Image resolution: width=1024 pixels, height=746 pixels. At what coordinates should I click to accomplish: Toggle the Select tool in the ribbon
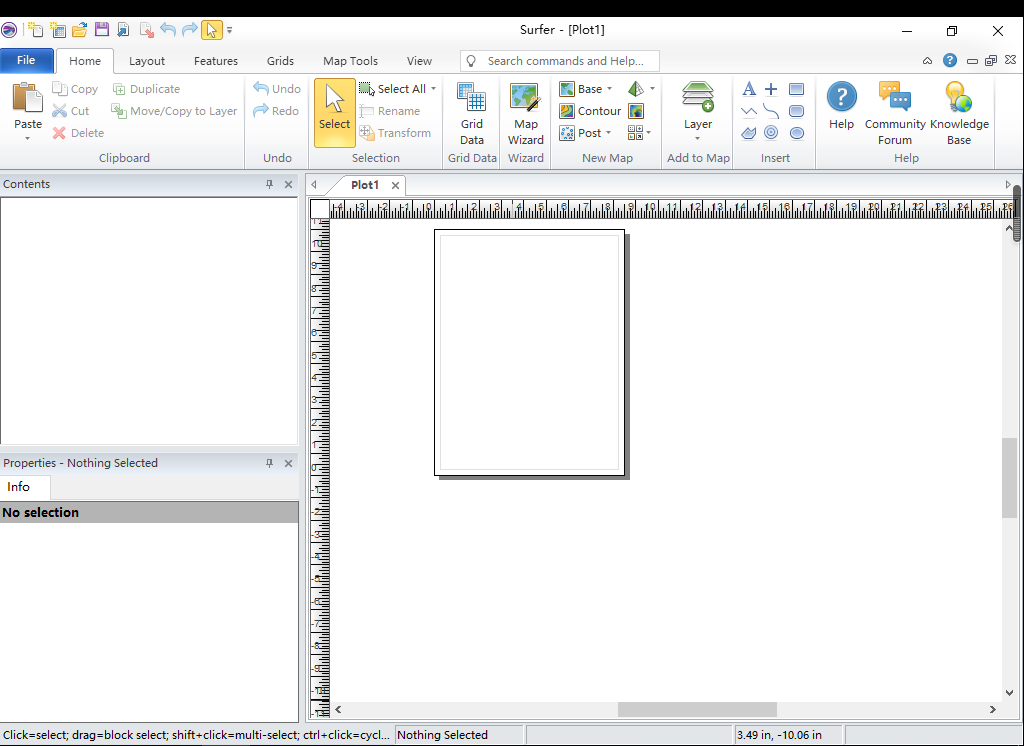tap(334, 112)
